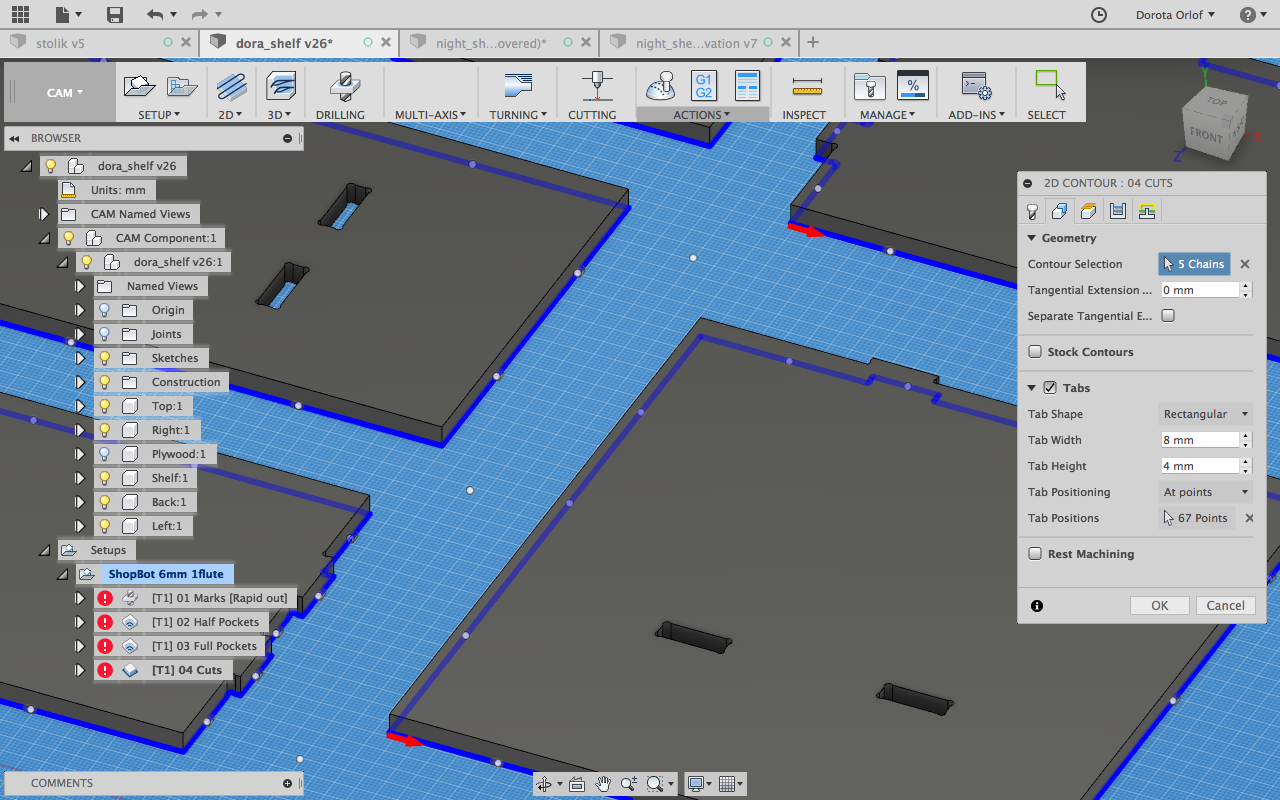This screenshot has height=800, width=1280.
Task: Select the Cutting operation icon
Action: point(597,86)
